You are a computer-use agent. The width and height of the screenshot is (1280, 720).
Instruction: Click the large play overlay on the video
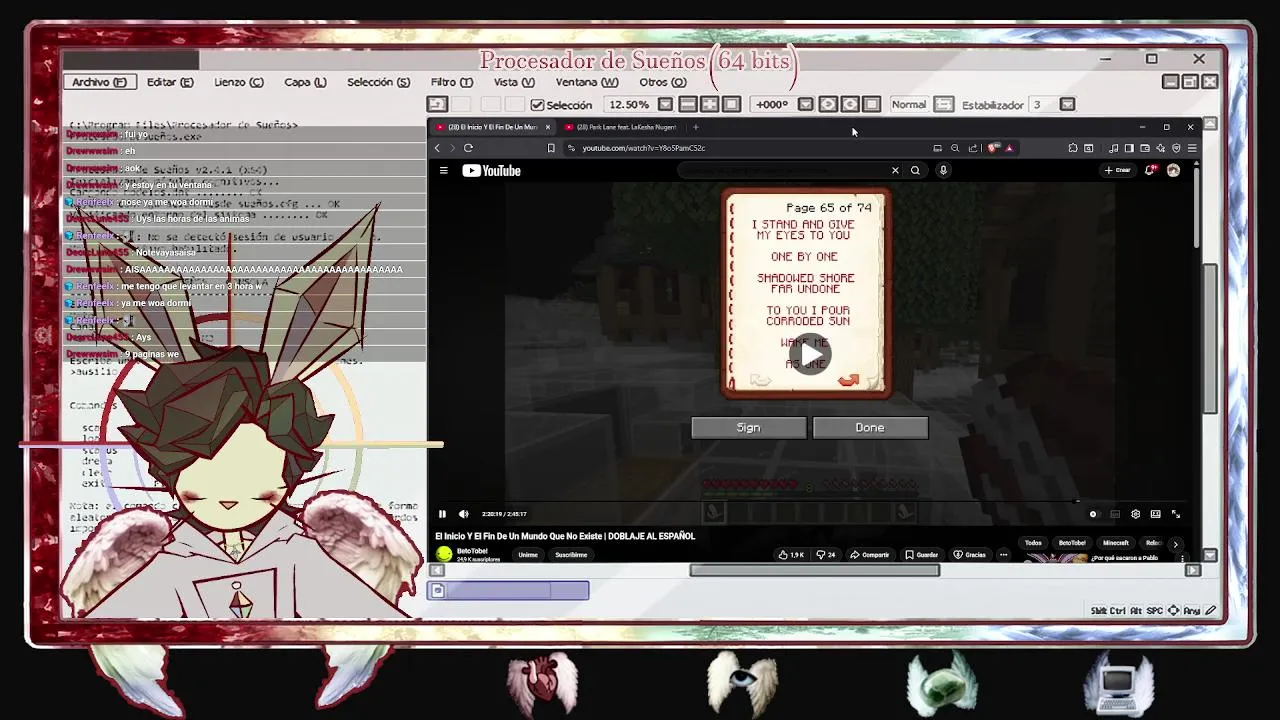coord(809,354)
